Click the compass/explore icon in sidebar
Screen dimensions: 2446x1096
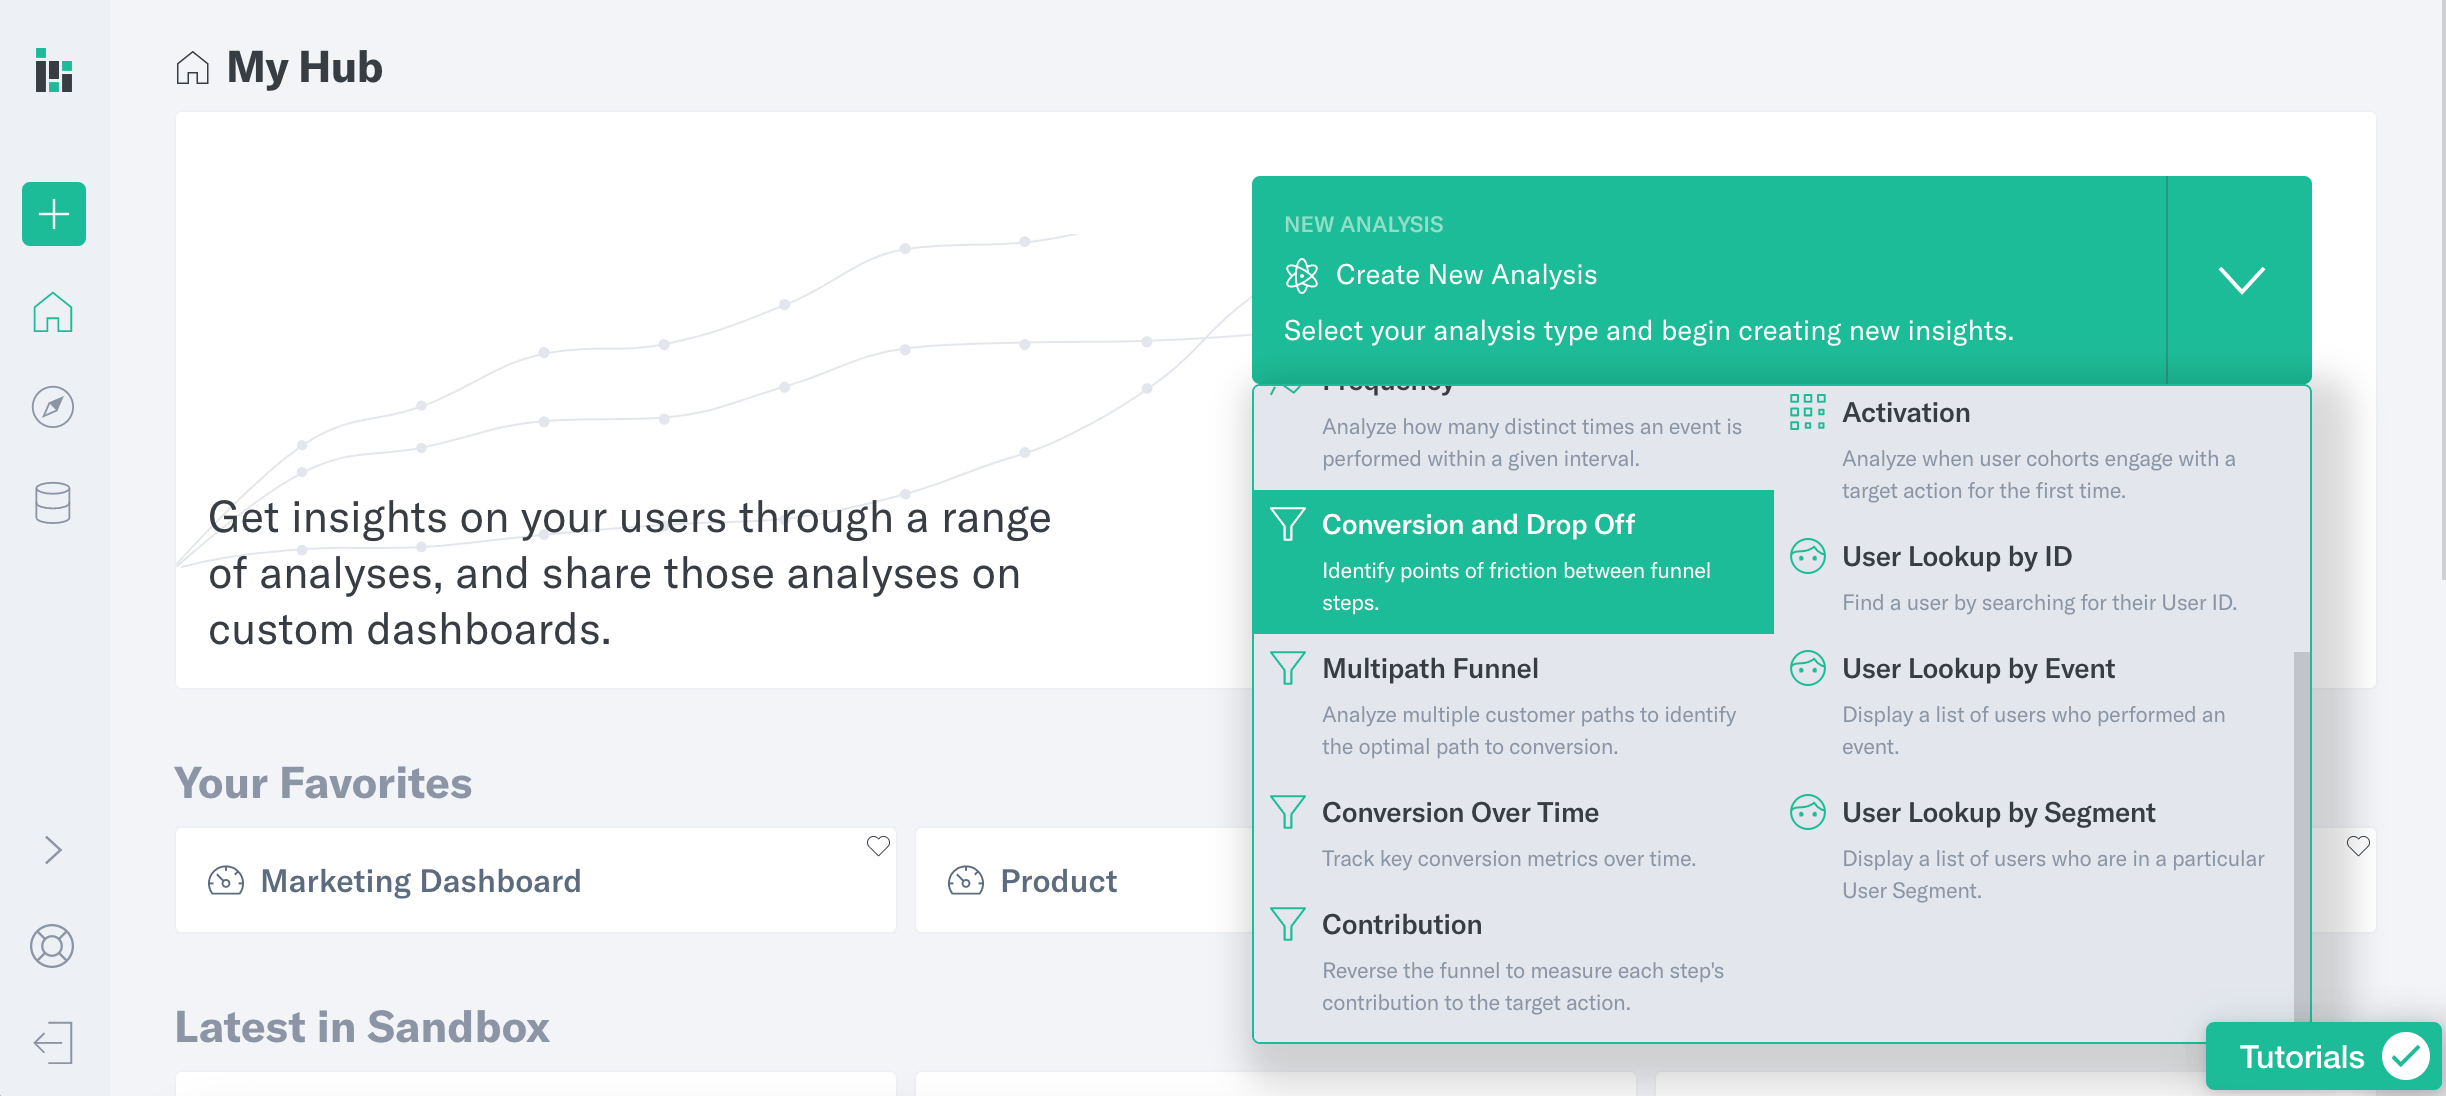point(51,408)
